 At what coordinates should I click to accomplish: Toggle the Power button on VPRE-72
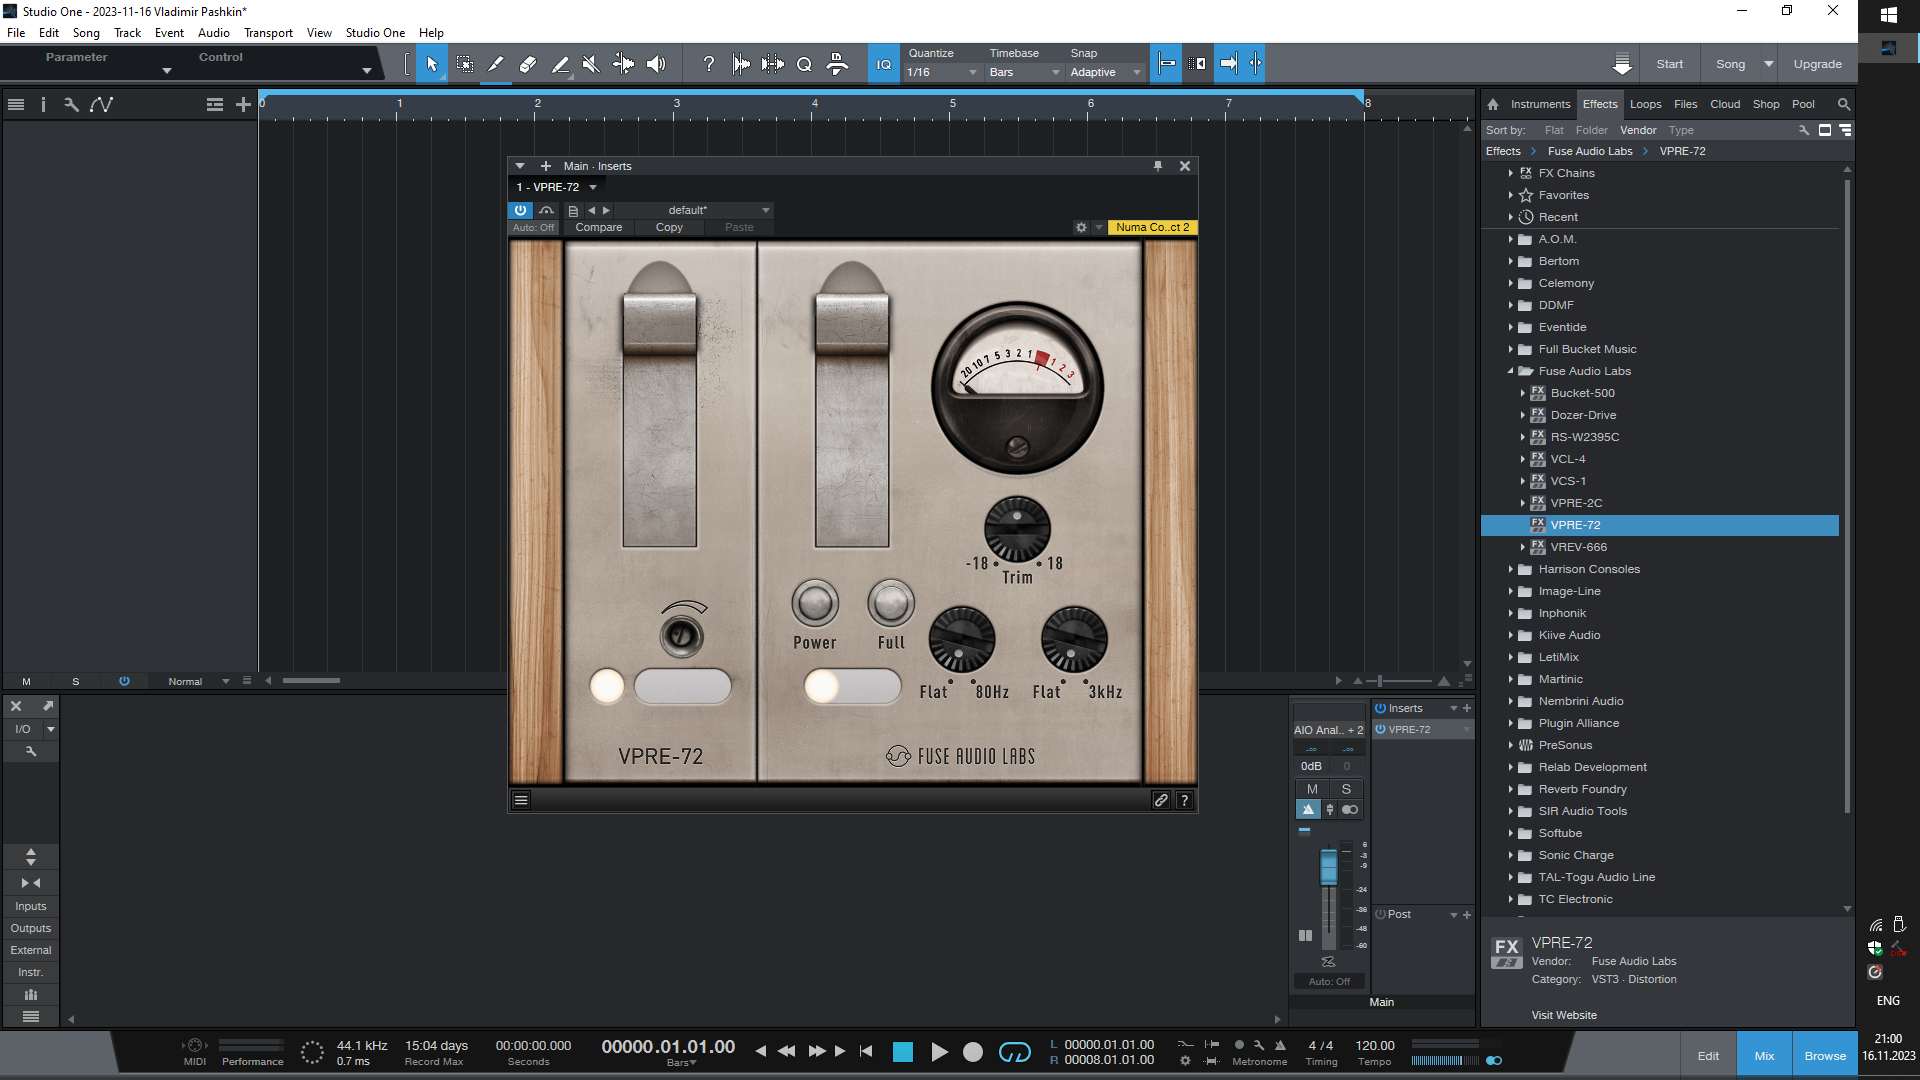point(815,603)
